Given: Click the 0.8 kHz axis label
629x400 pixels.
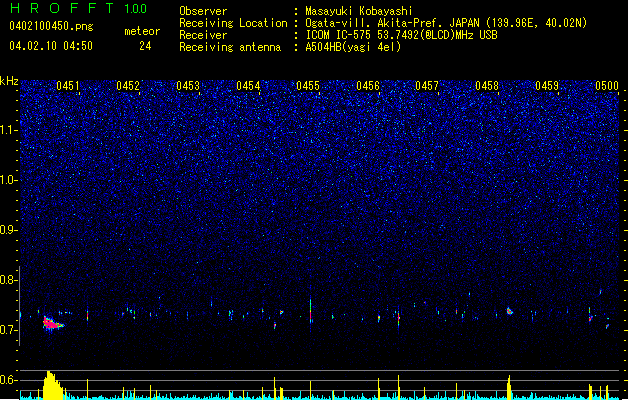Looking at the screenshot, I should pos(9,280).
